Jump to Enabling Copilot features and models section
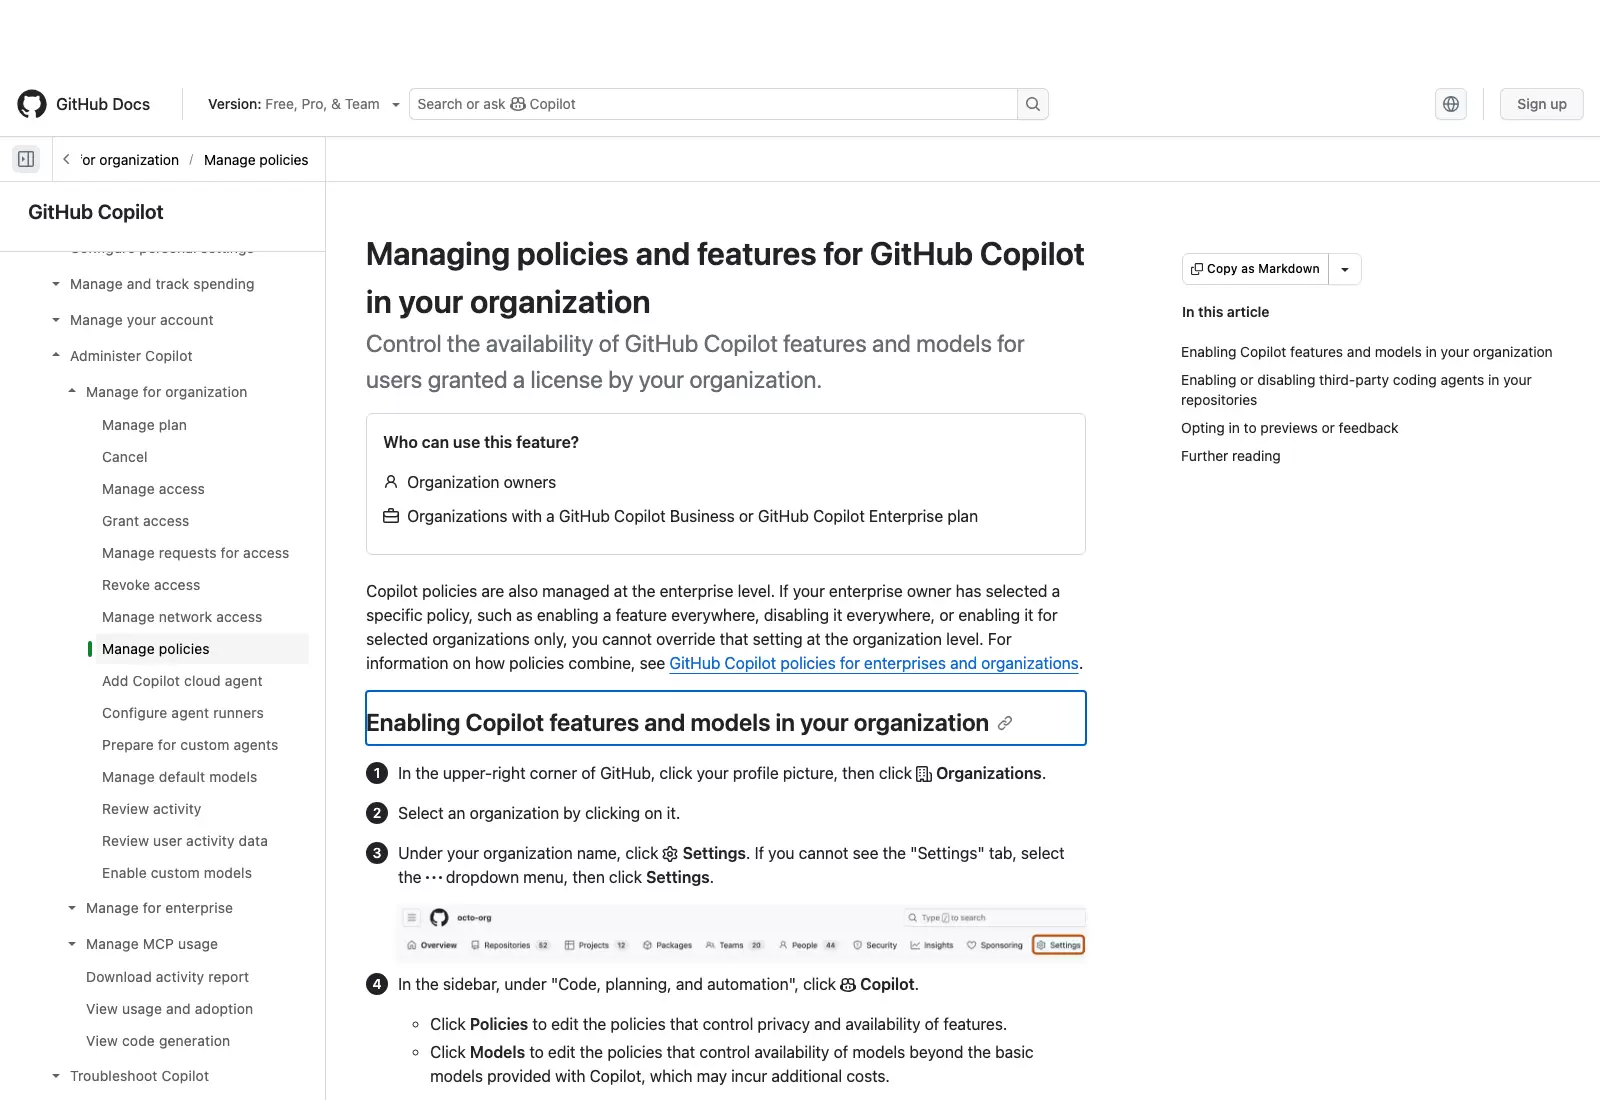The width and height of the screenshot is (1600, 1100). point(1366,352)
